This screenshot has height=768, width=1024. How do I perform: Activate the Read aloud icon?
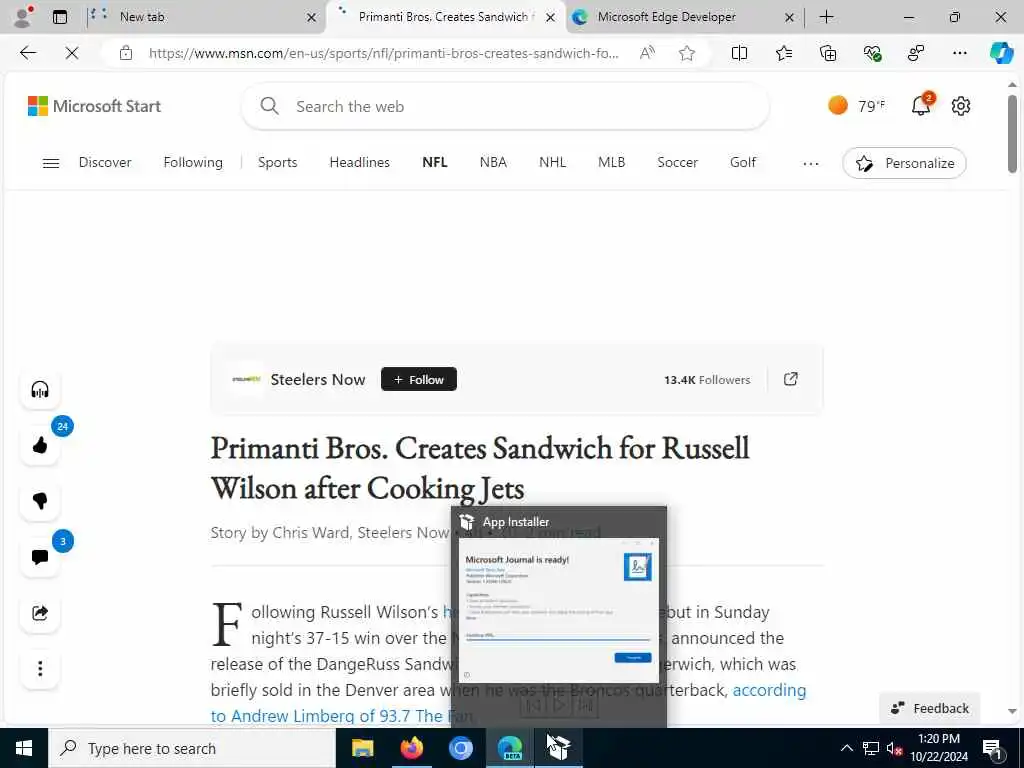647,53
